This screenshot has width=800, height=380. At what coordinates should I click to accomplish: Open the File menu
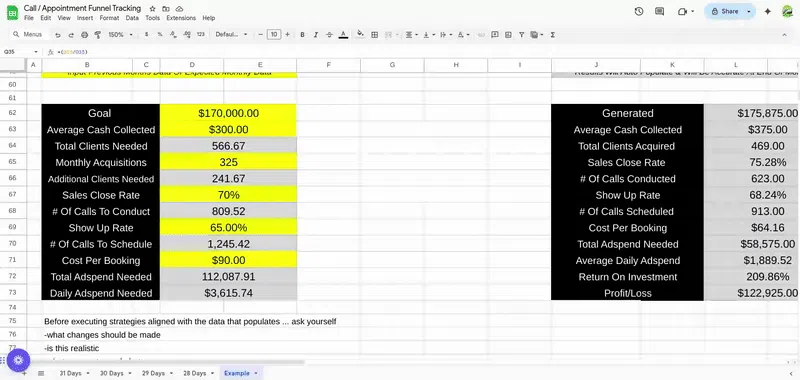point(29,18)
